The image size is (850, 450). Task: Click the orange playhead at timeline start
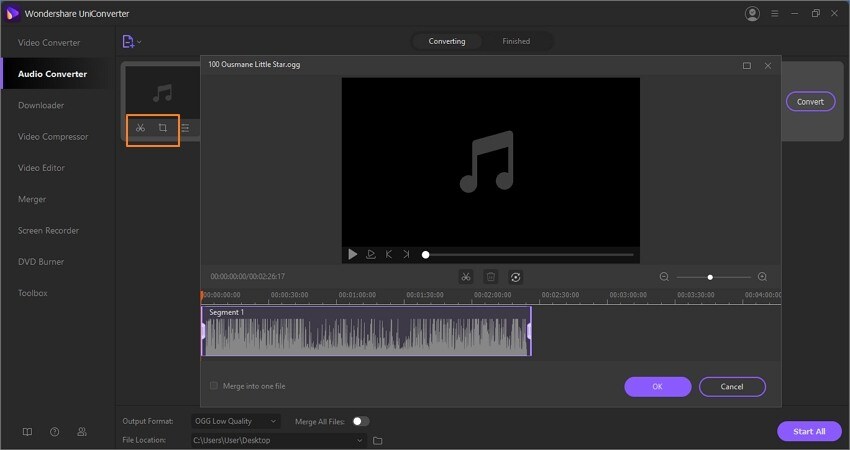[202, 296]
